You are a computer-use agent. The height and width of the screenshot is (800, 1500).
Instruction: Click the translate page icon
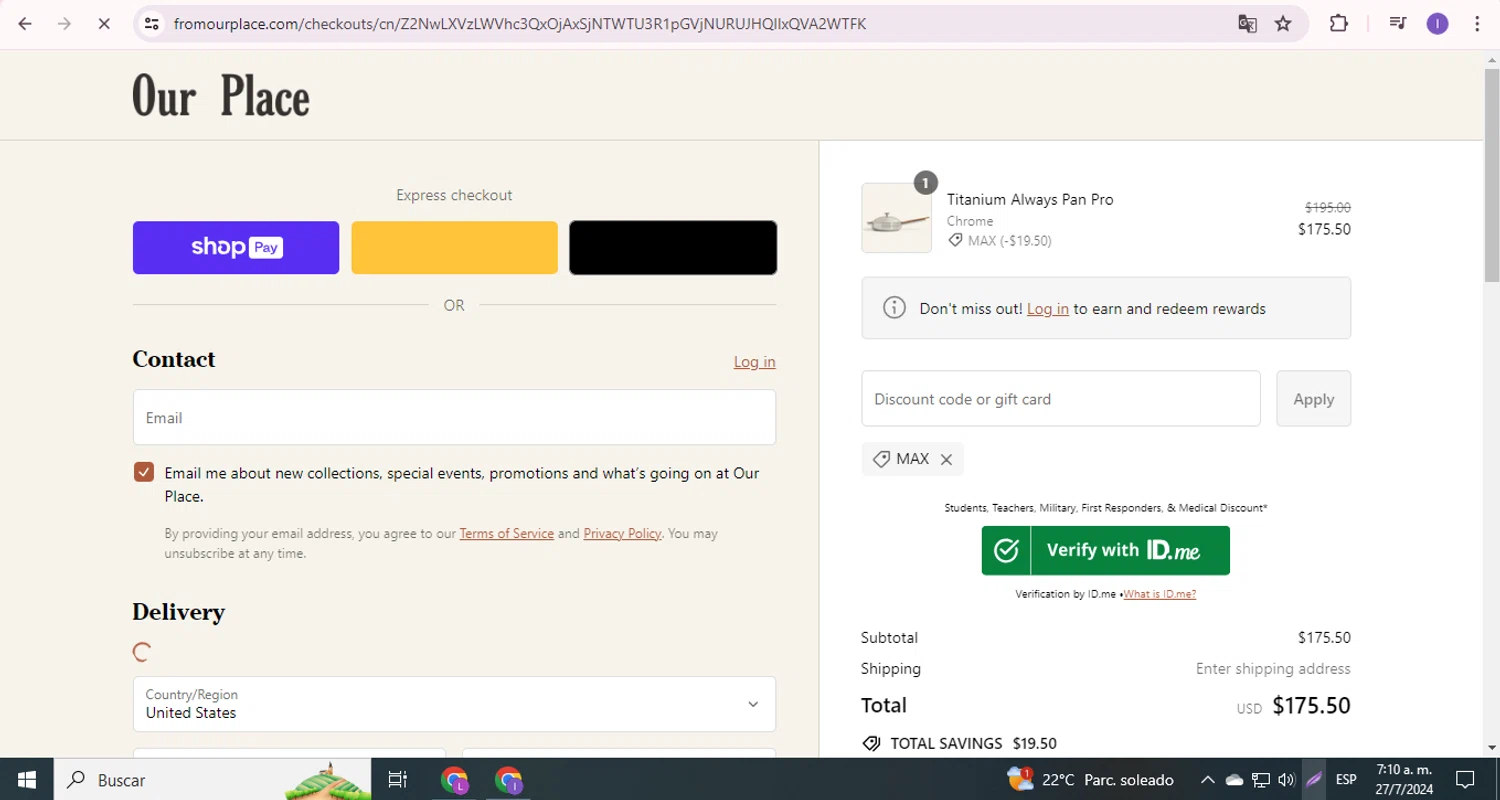tap(1247, 23)
